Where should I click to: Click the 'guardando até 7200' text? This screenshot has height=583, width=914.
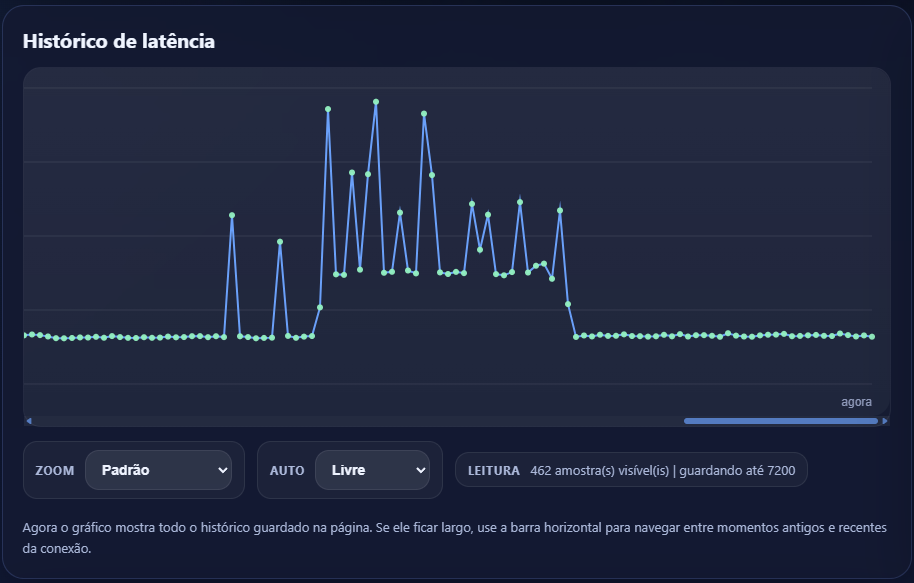coord(737,470)
